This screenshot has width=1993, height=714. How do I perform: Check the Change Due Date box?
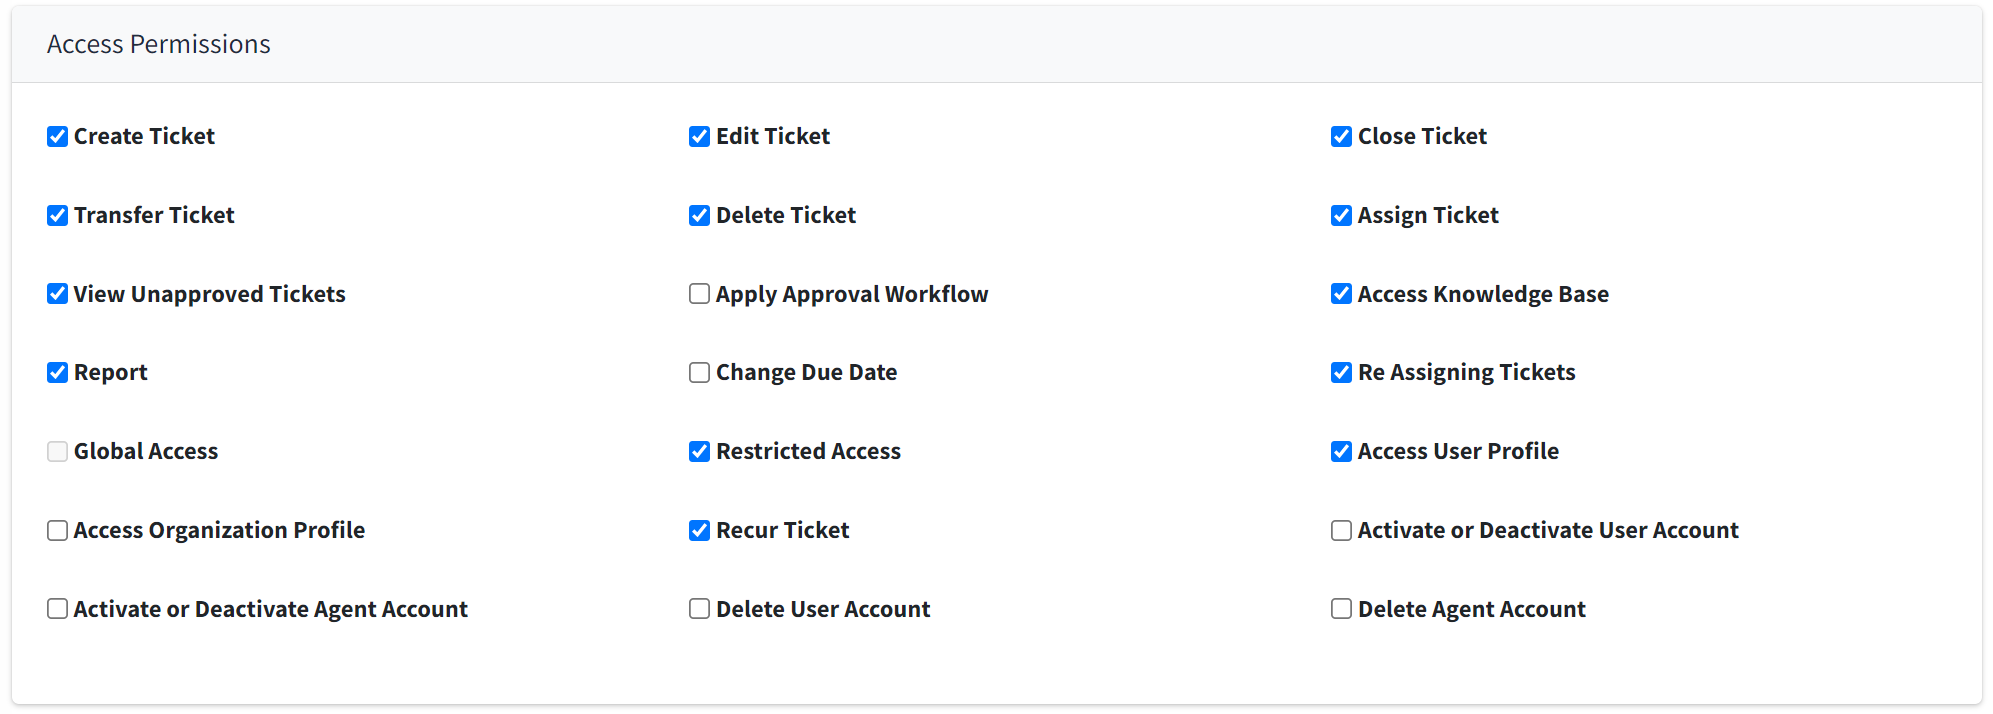click(x=700, y=373)
